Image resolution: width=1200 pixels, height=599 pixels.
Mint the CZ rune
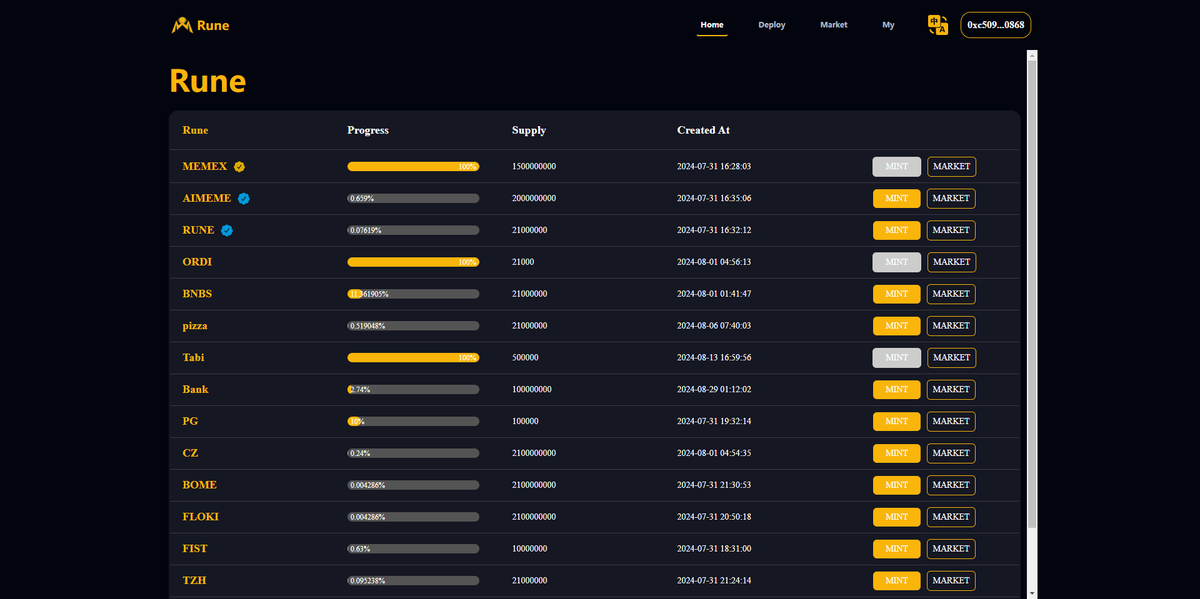[x=897, y=453]
